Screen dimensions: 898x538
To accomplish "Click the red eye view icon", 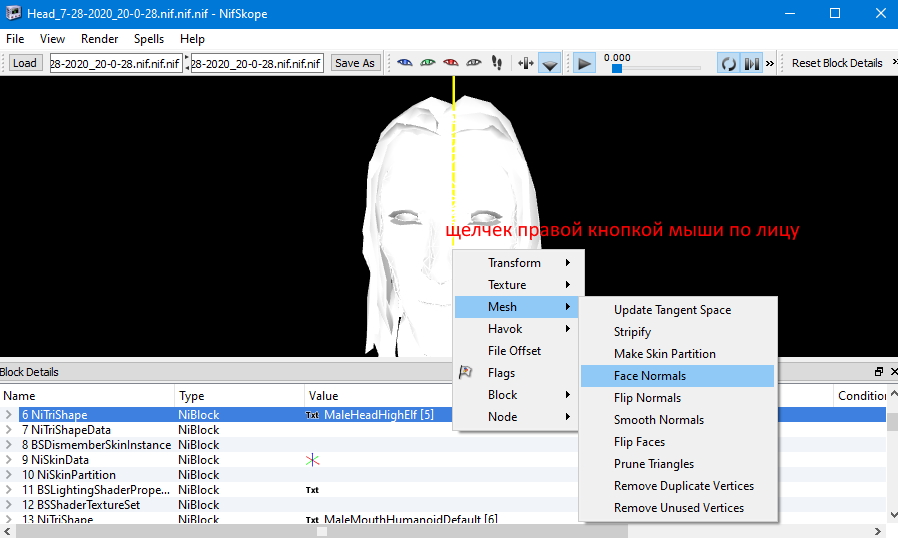I will (x=451, y=63).
